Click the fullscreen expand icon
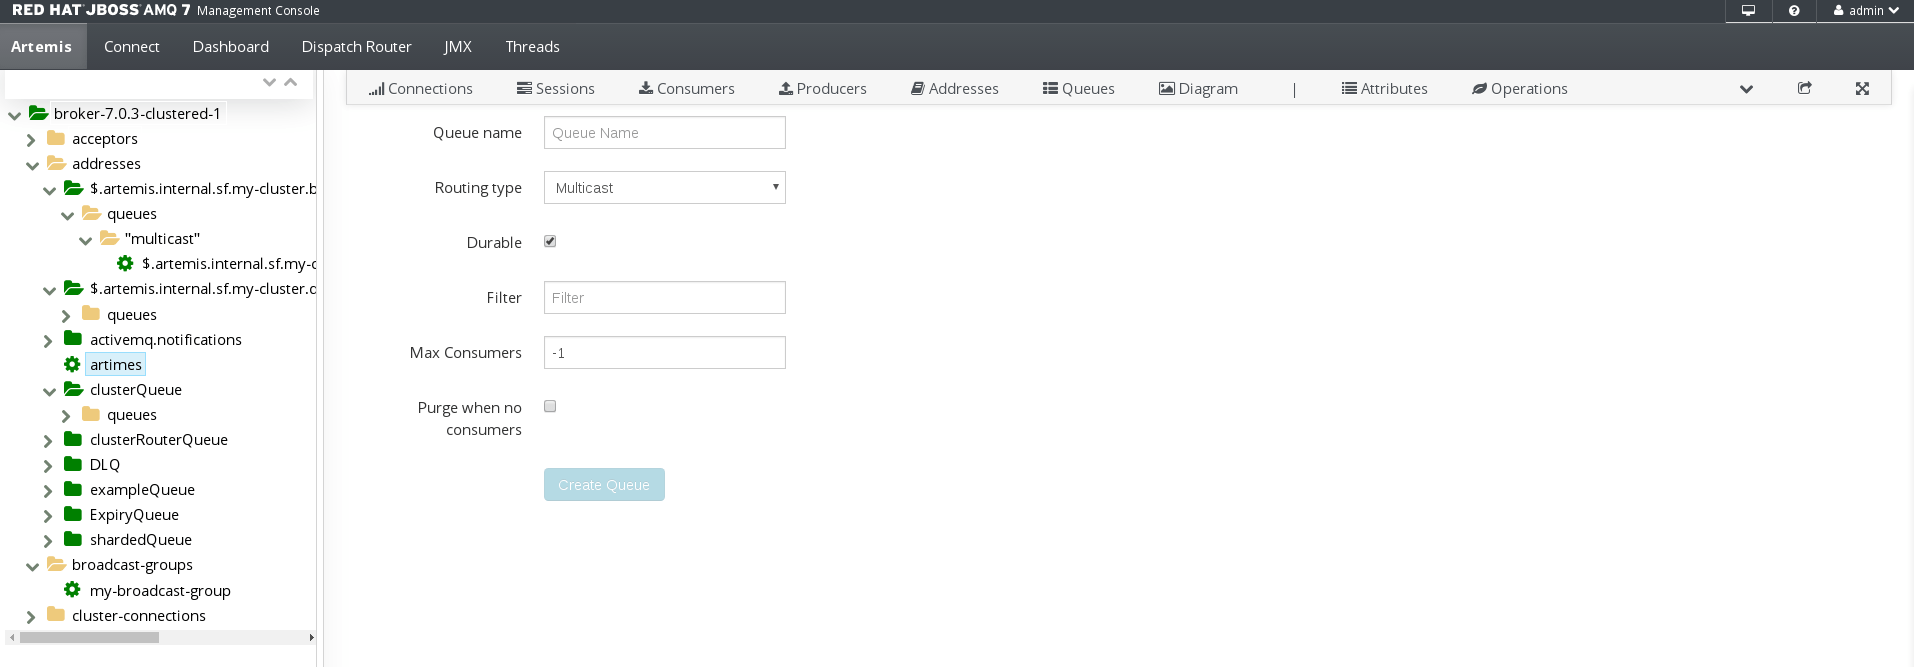 [1862, 88]
